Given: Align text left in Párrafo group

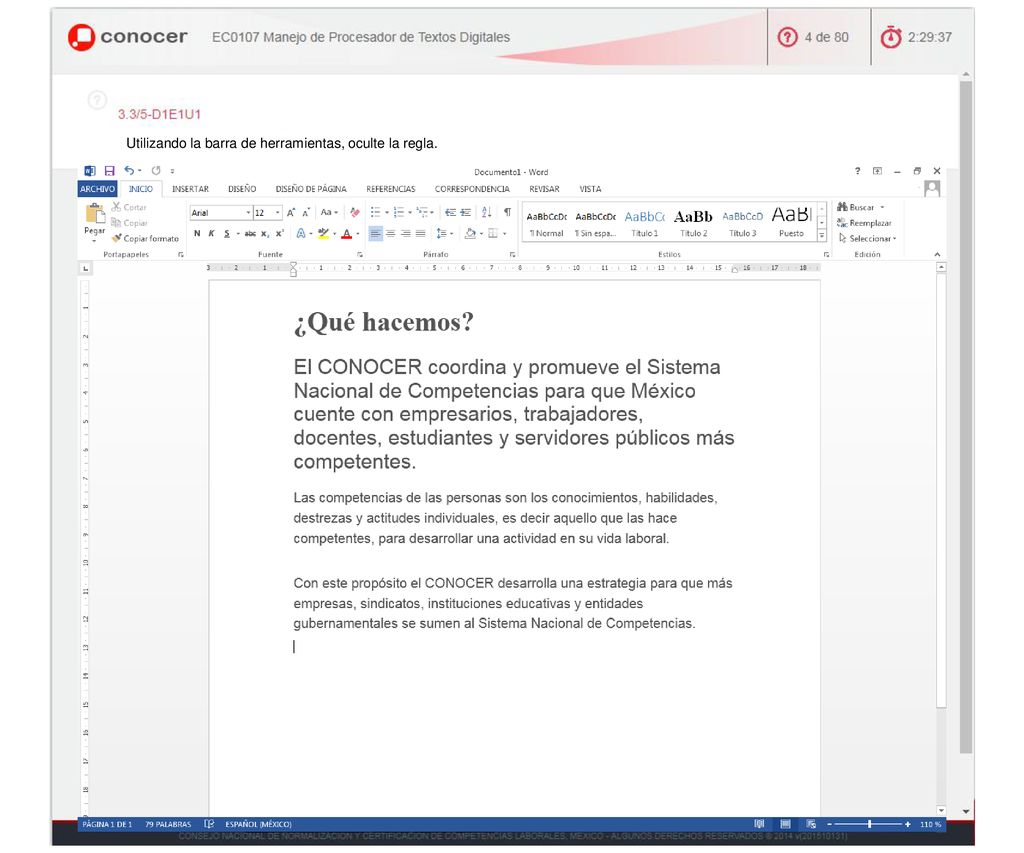Looking at the screenshot, I should pos(376,233).
